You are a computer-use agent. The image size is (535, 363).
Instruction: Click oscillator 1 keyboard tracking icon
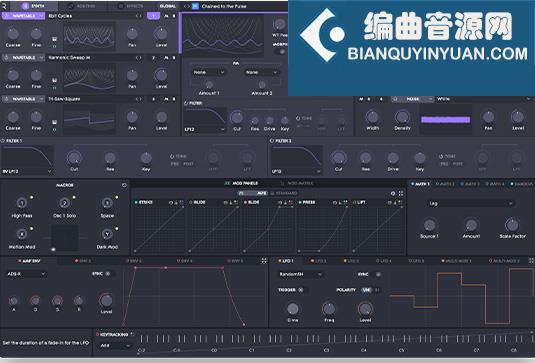pos(54,39)
